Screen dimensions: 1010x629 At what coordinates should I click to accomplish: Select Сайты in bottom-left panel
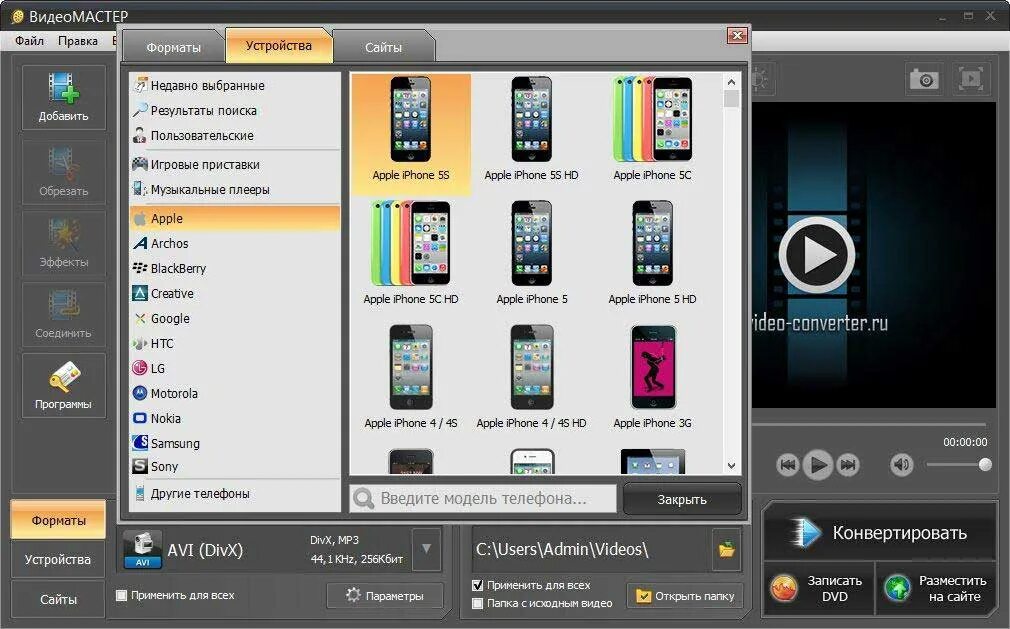58,599
